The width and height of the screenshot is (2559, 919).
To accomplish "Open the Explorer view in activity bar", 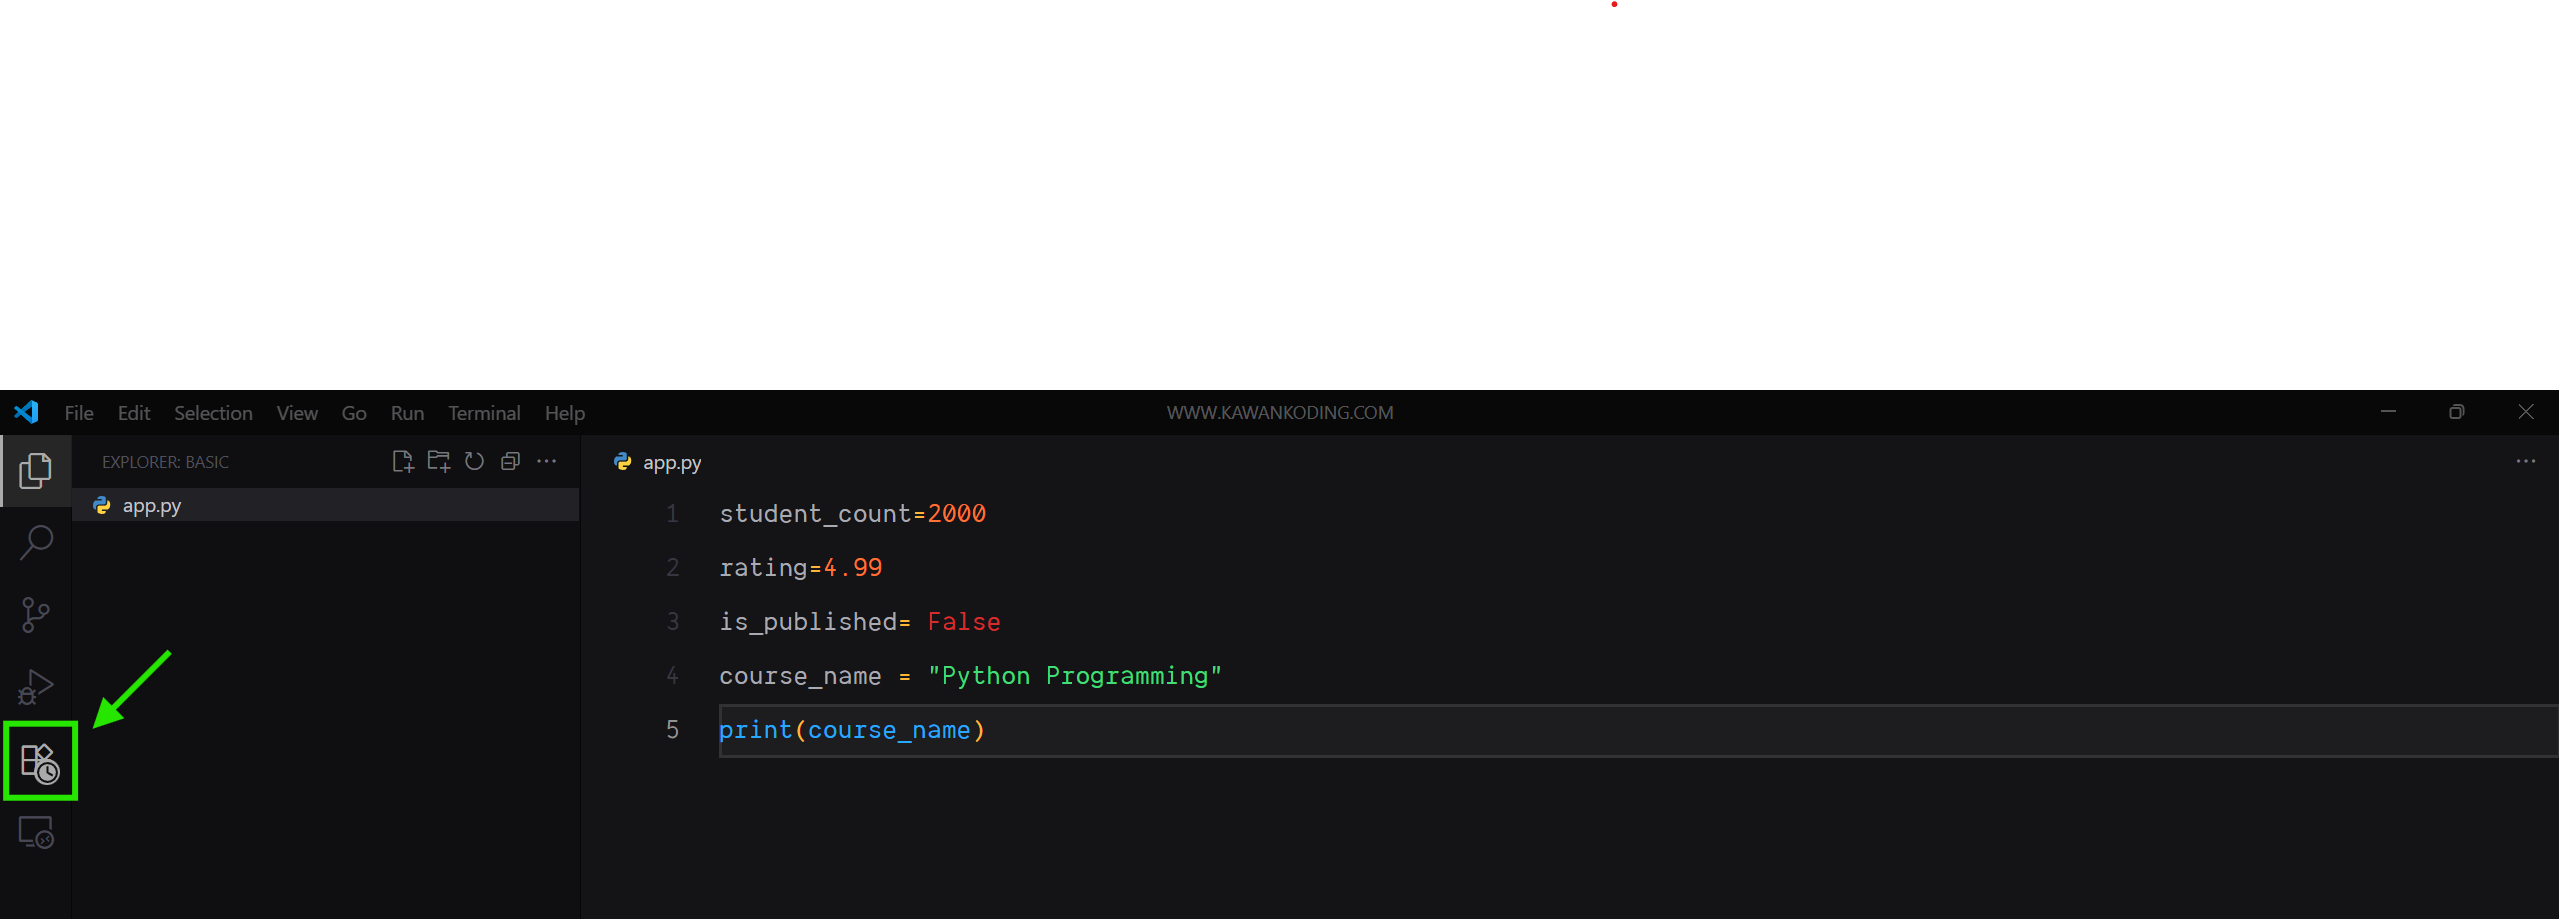I will (x=36, y=470).
